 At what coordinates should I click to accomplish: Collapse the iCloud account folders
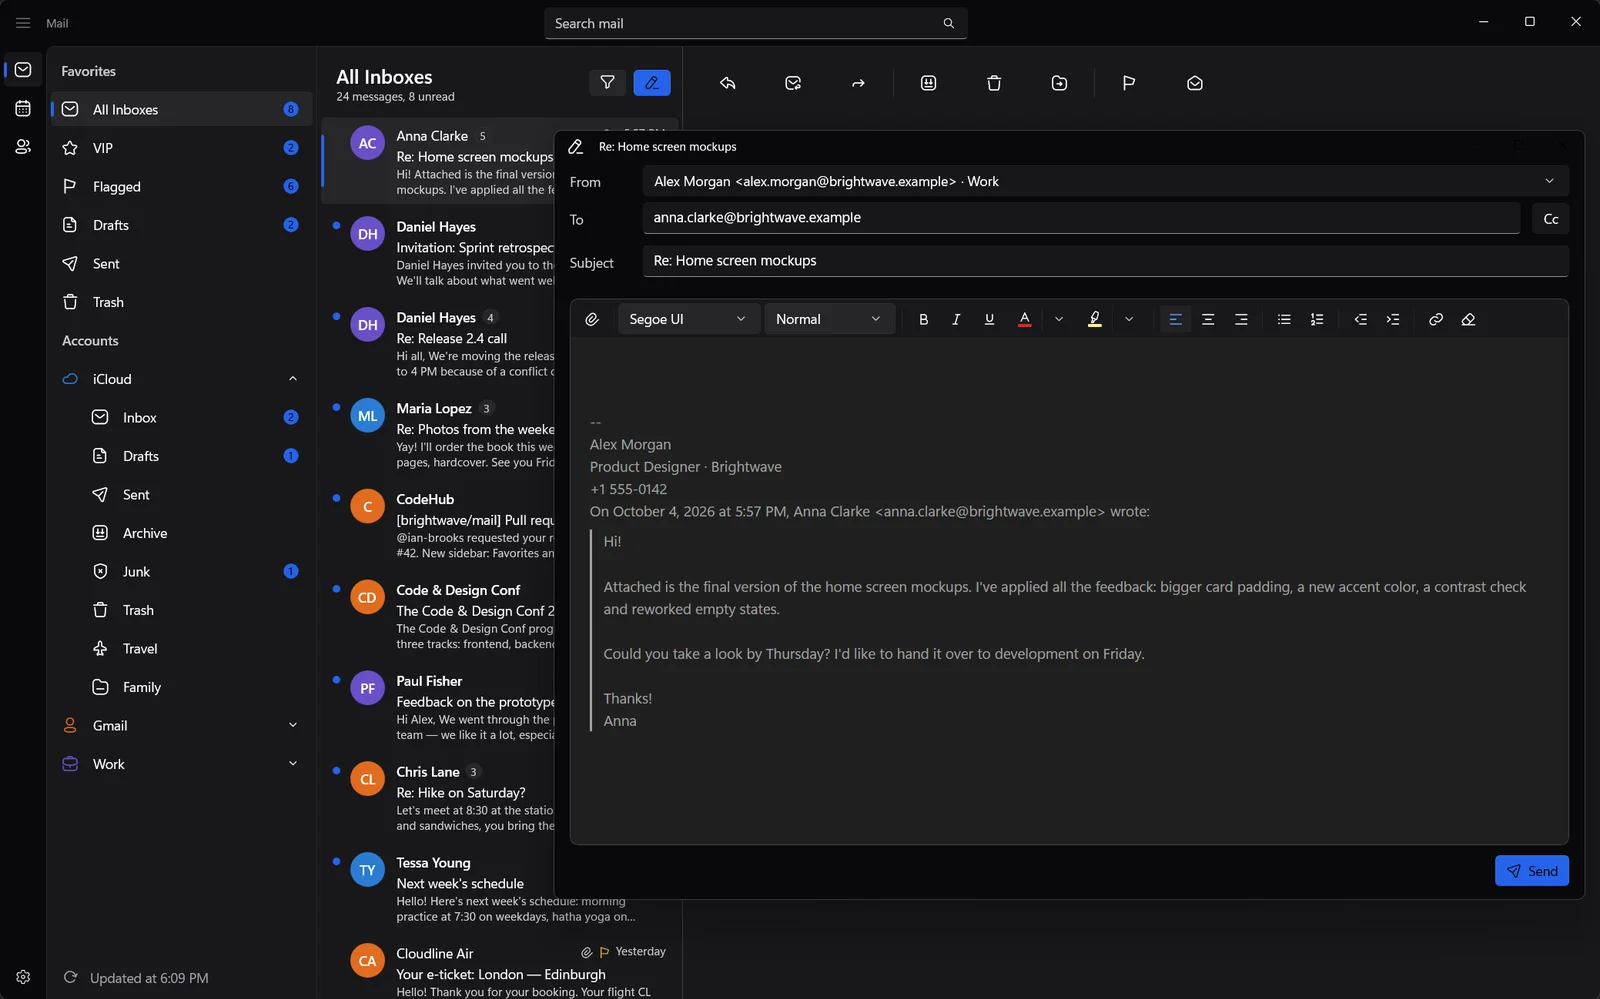[293, 379]
